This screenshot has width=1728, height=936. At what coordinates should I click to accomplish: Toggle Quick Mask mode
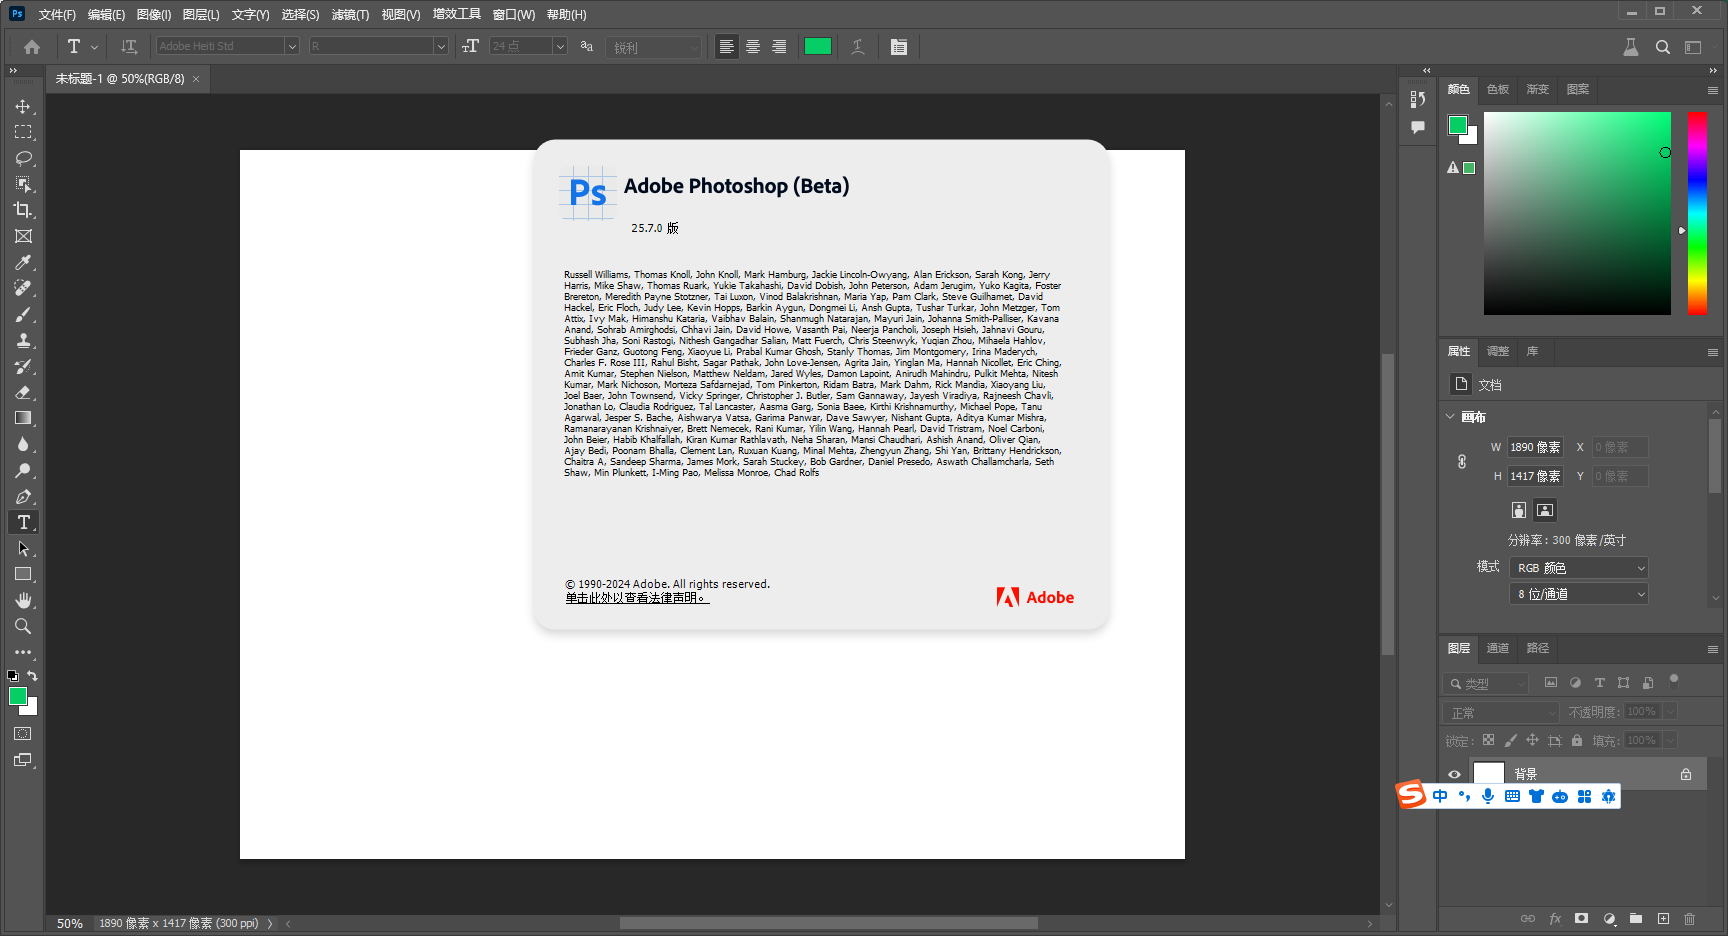click(23, 734)
